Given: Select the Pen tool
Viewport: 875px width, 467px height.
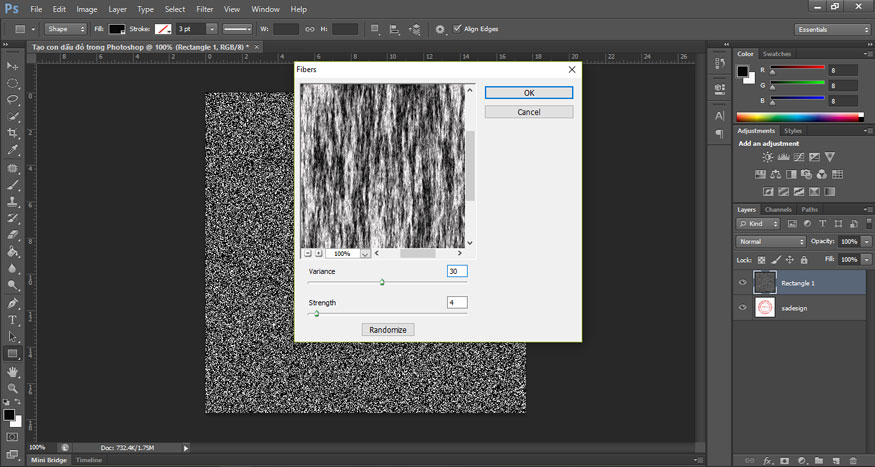Looking at the screenshot, I should [12, 303].
